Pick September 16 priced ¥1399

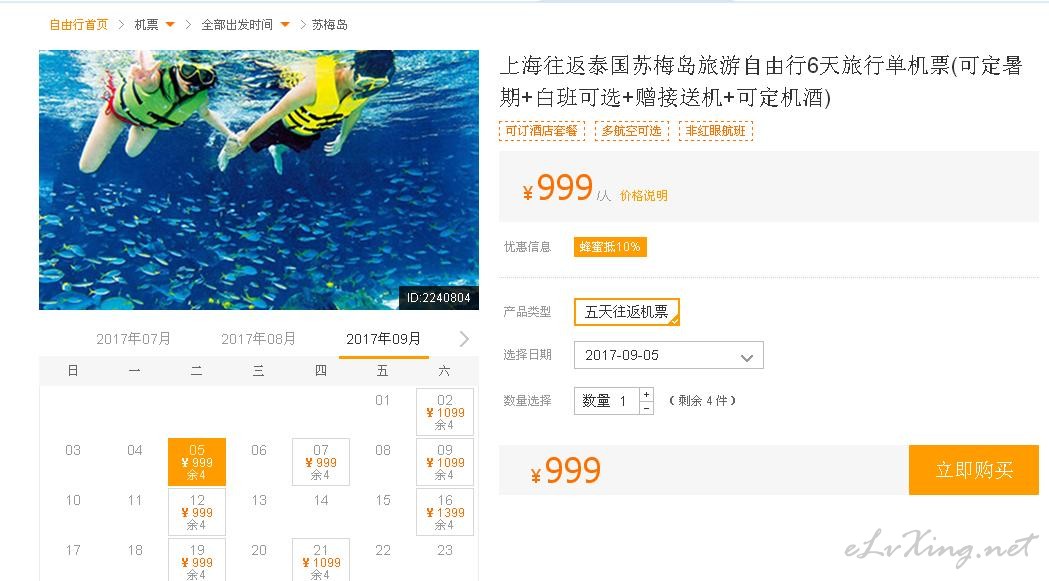(445, 512)
